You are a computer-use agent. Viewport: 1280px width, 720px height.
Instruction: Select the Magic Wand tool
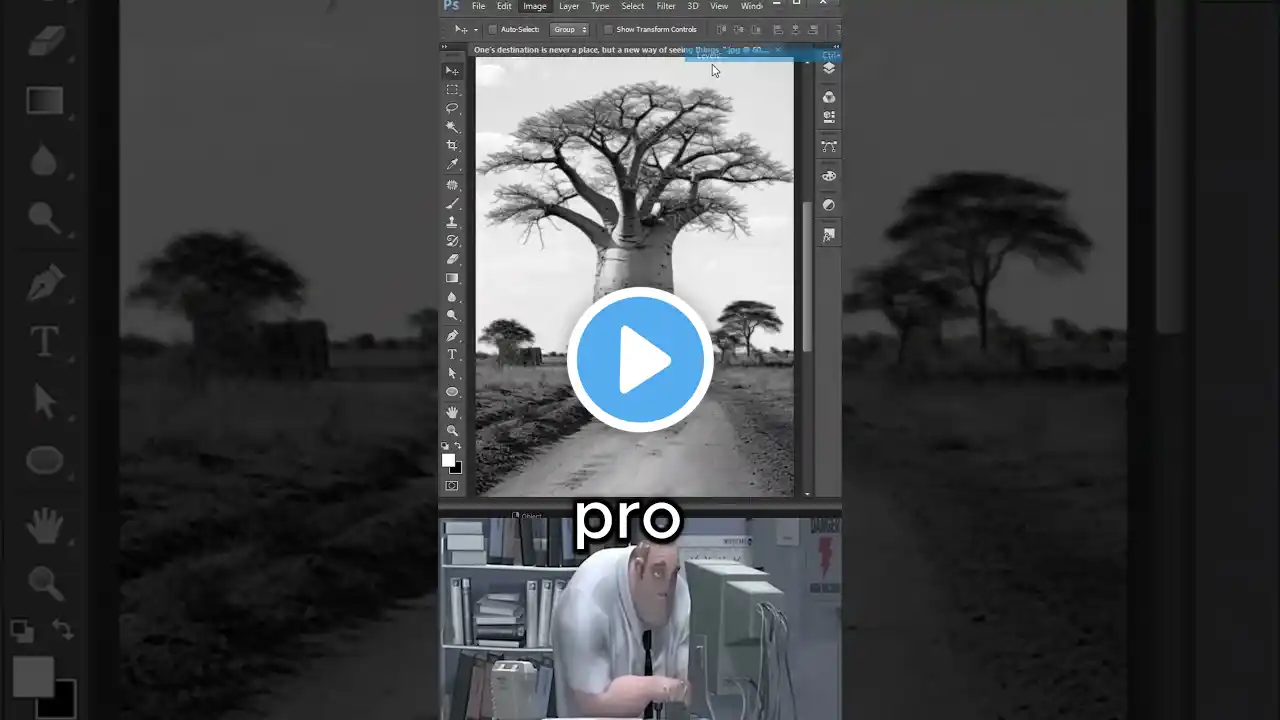[x=452, y=127]
